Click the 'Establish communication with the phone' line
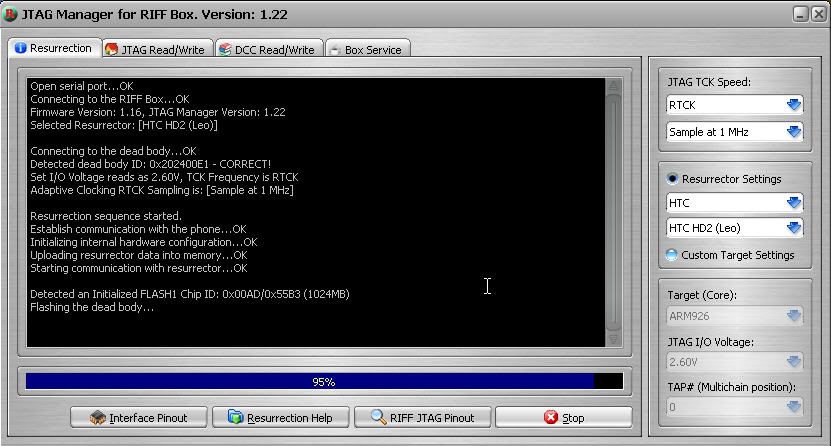 138,229
